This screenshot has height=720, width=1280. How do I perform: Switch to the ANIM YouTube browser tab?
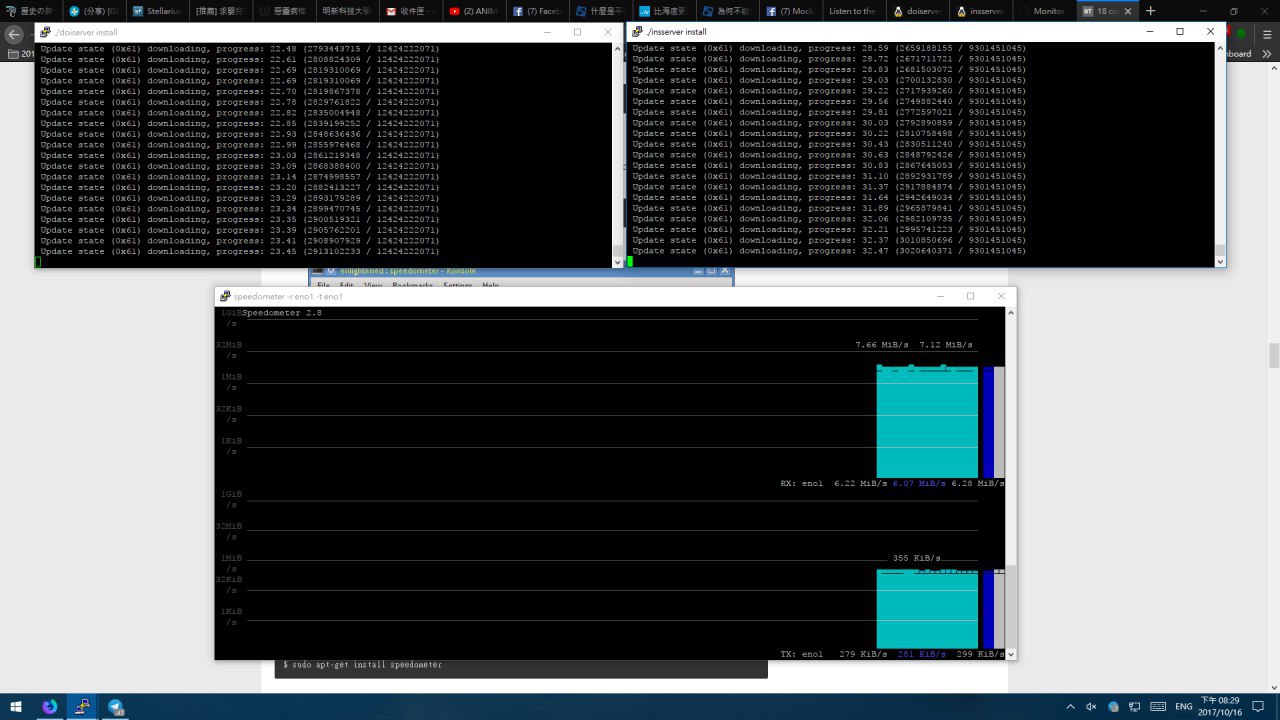coord(475,11)
